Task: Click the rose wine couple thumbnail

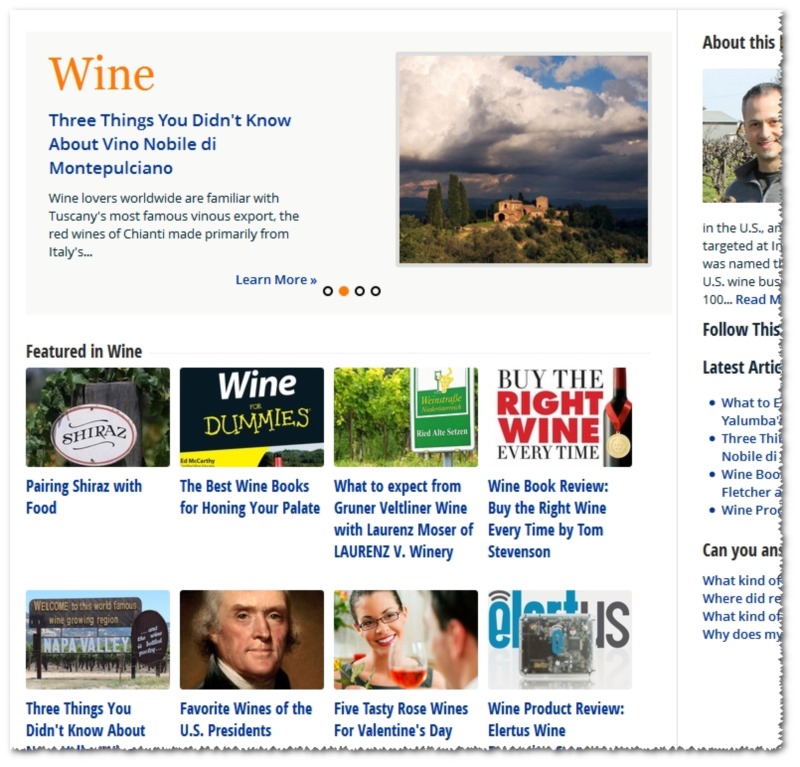Action: pos(406,639)
